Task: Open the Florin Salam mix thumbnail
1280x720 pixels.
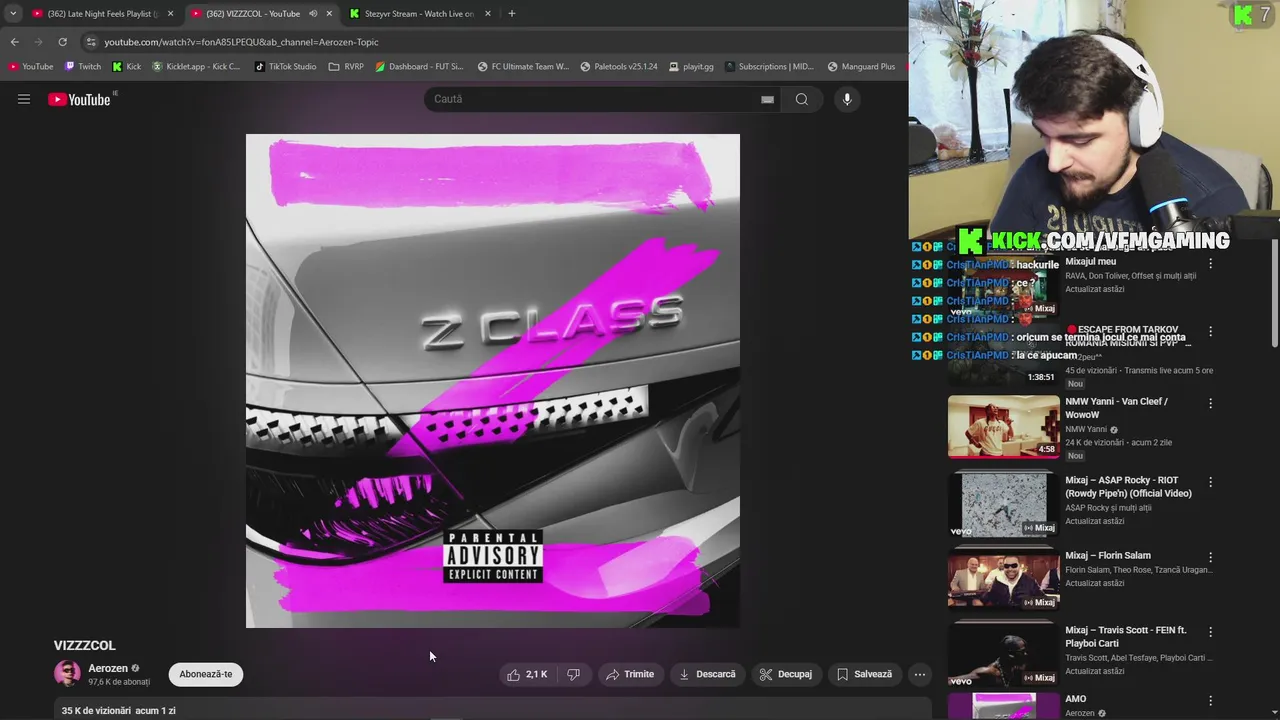Action: point(1004,578)
